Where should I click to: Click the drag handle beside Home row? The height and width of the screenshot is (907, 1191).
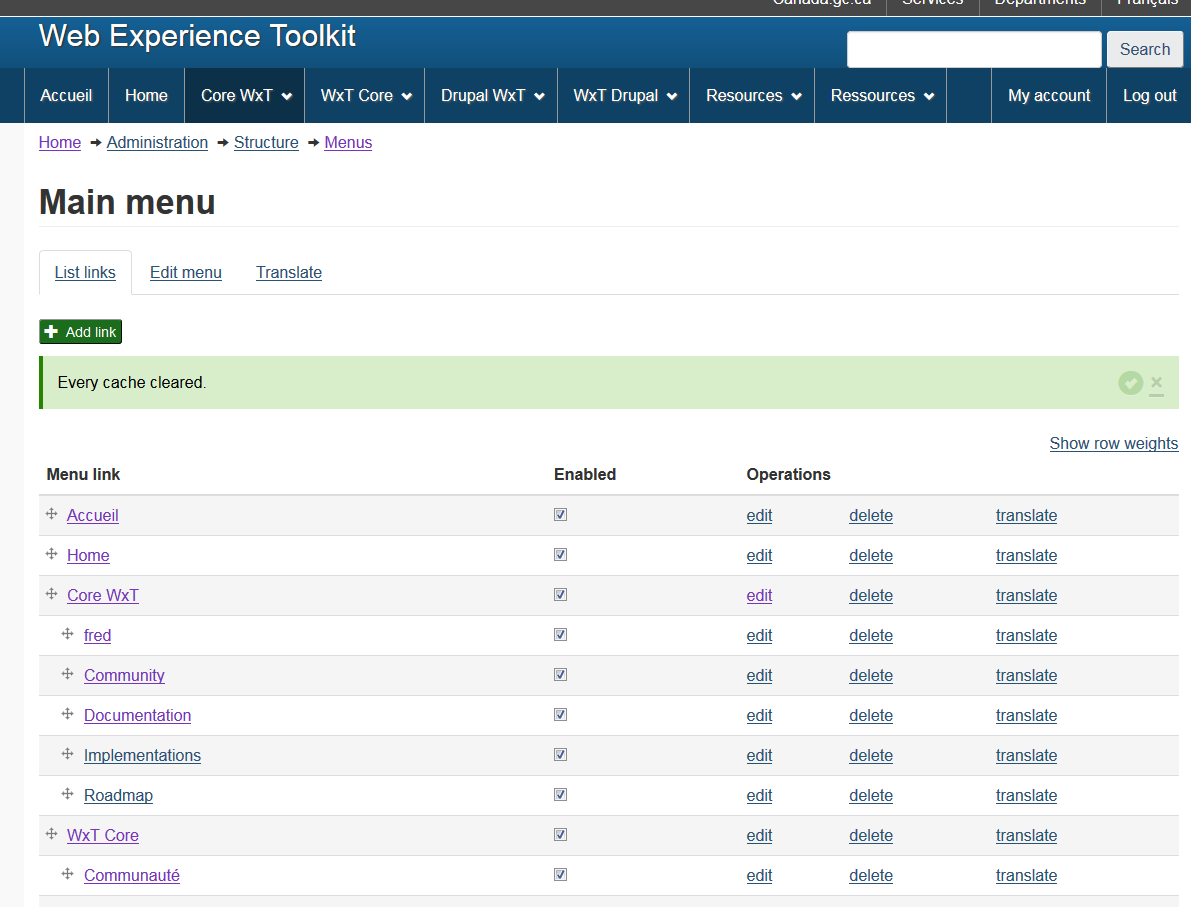click(51, 554)
